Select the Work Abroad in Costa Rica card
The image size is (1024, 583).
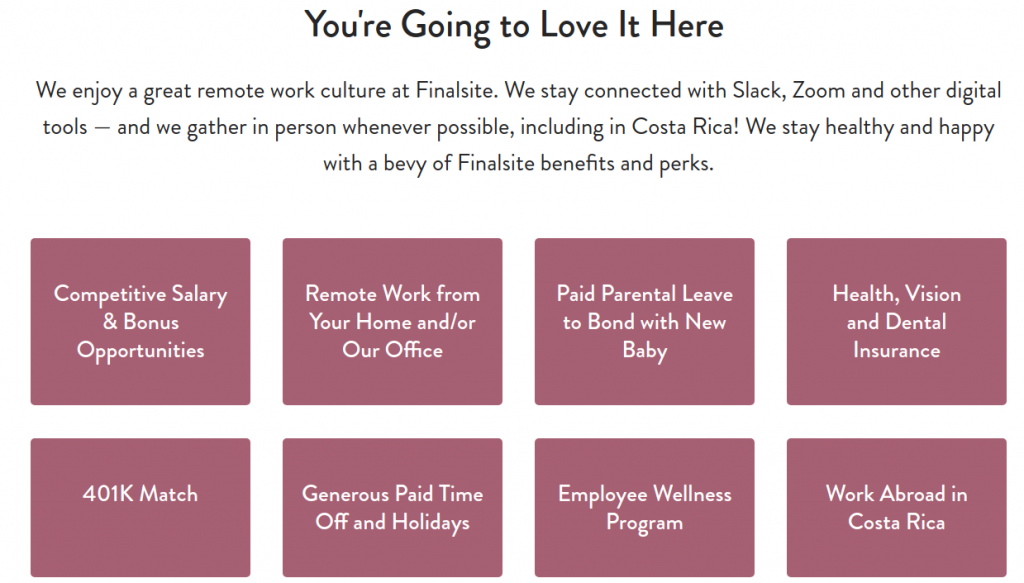tap(897, 507)
